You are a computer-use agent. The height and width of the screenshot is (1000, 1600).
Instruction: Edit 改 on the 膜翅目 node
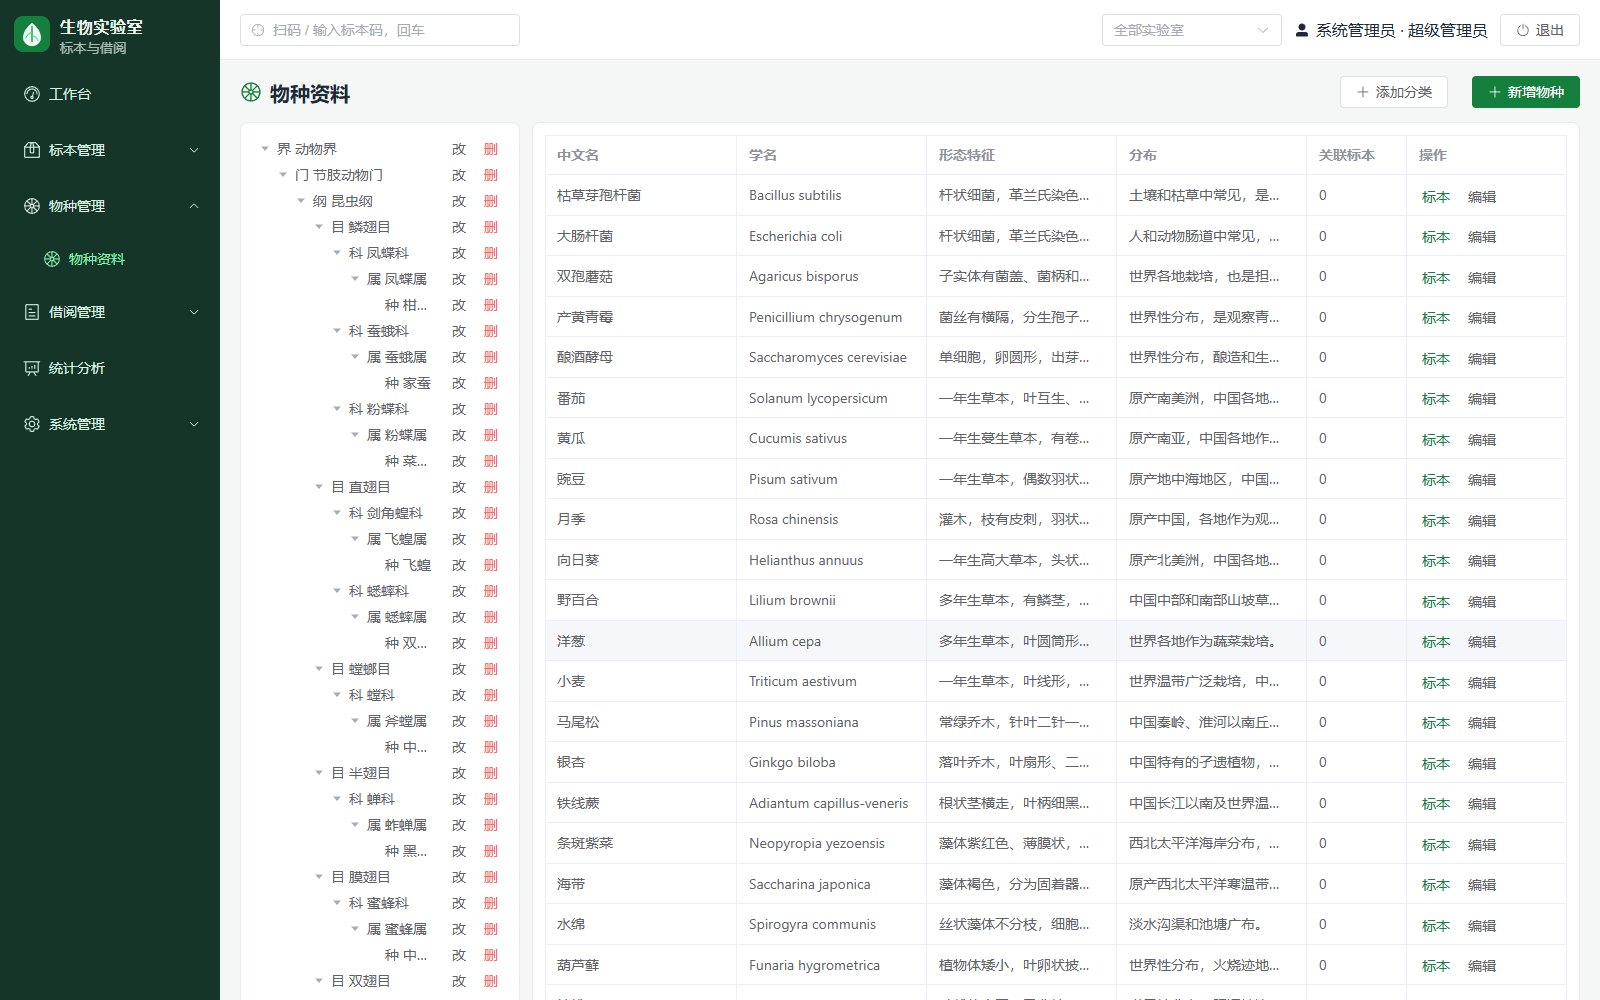[x=459, y=877]
